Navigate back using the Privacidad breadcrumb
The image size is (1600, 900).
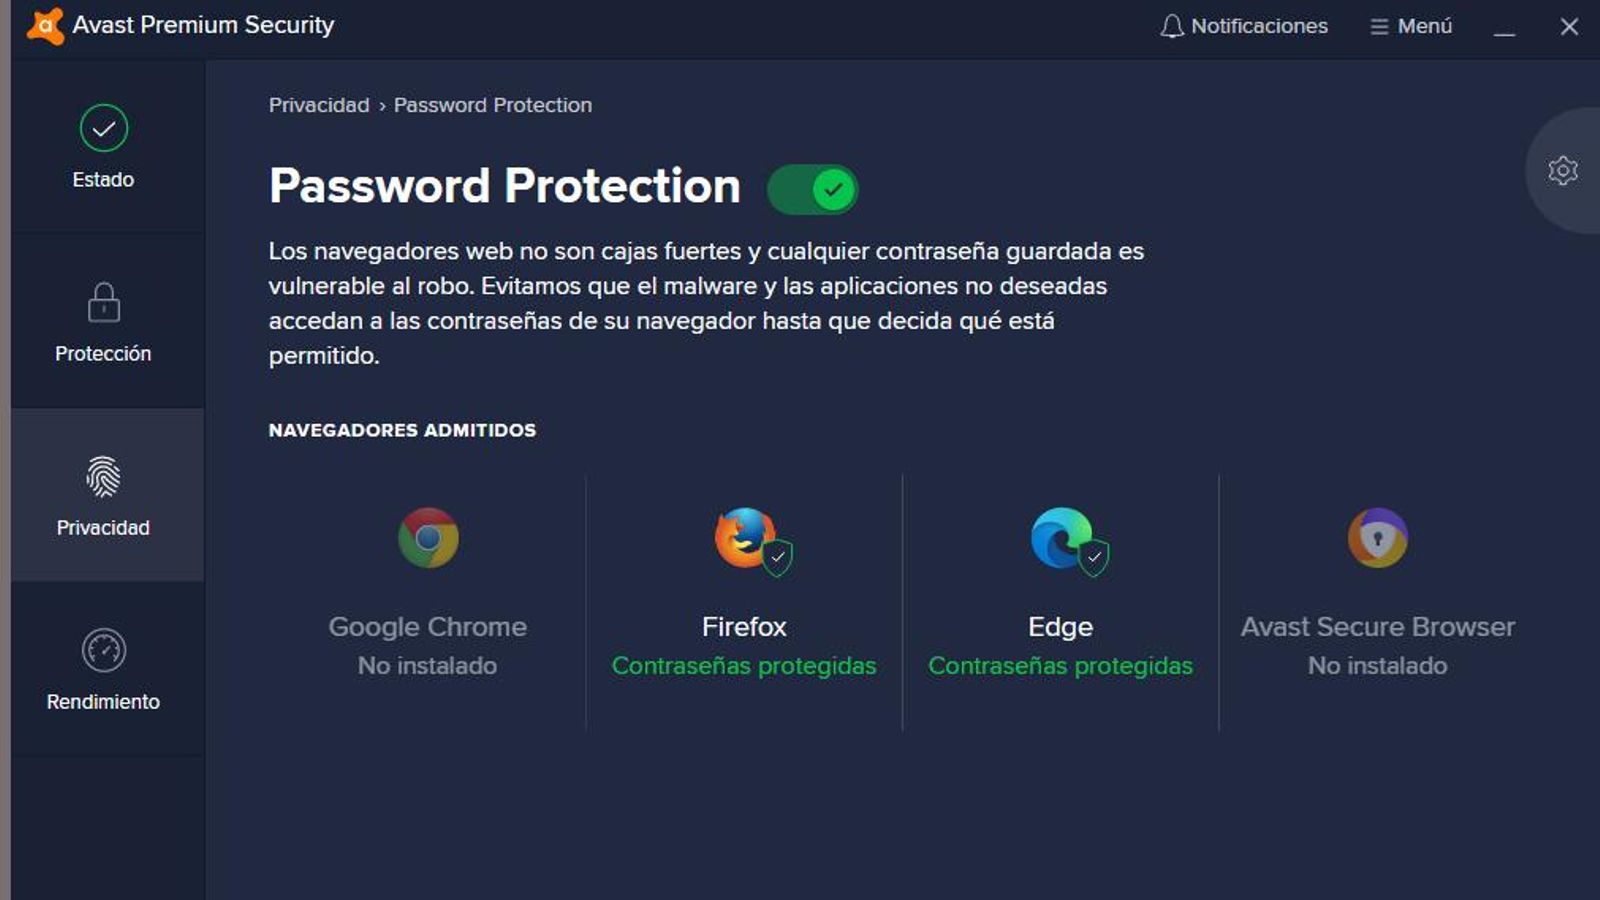click(x=317, y=105)
